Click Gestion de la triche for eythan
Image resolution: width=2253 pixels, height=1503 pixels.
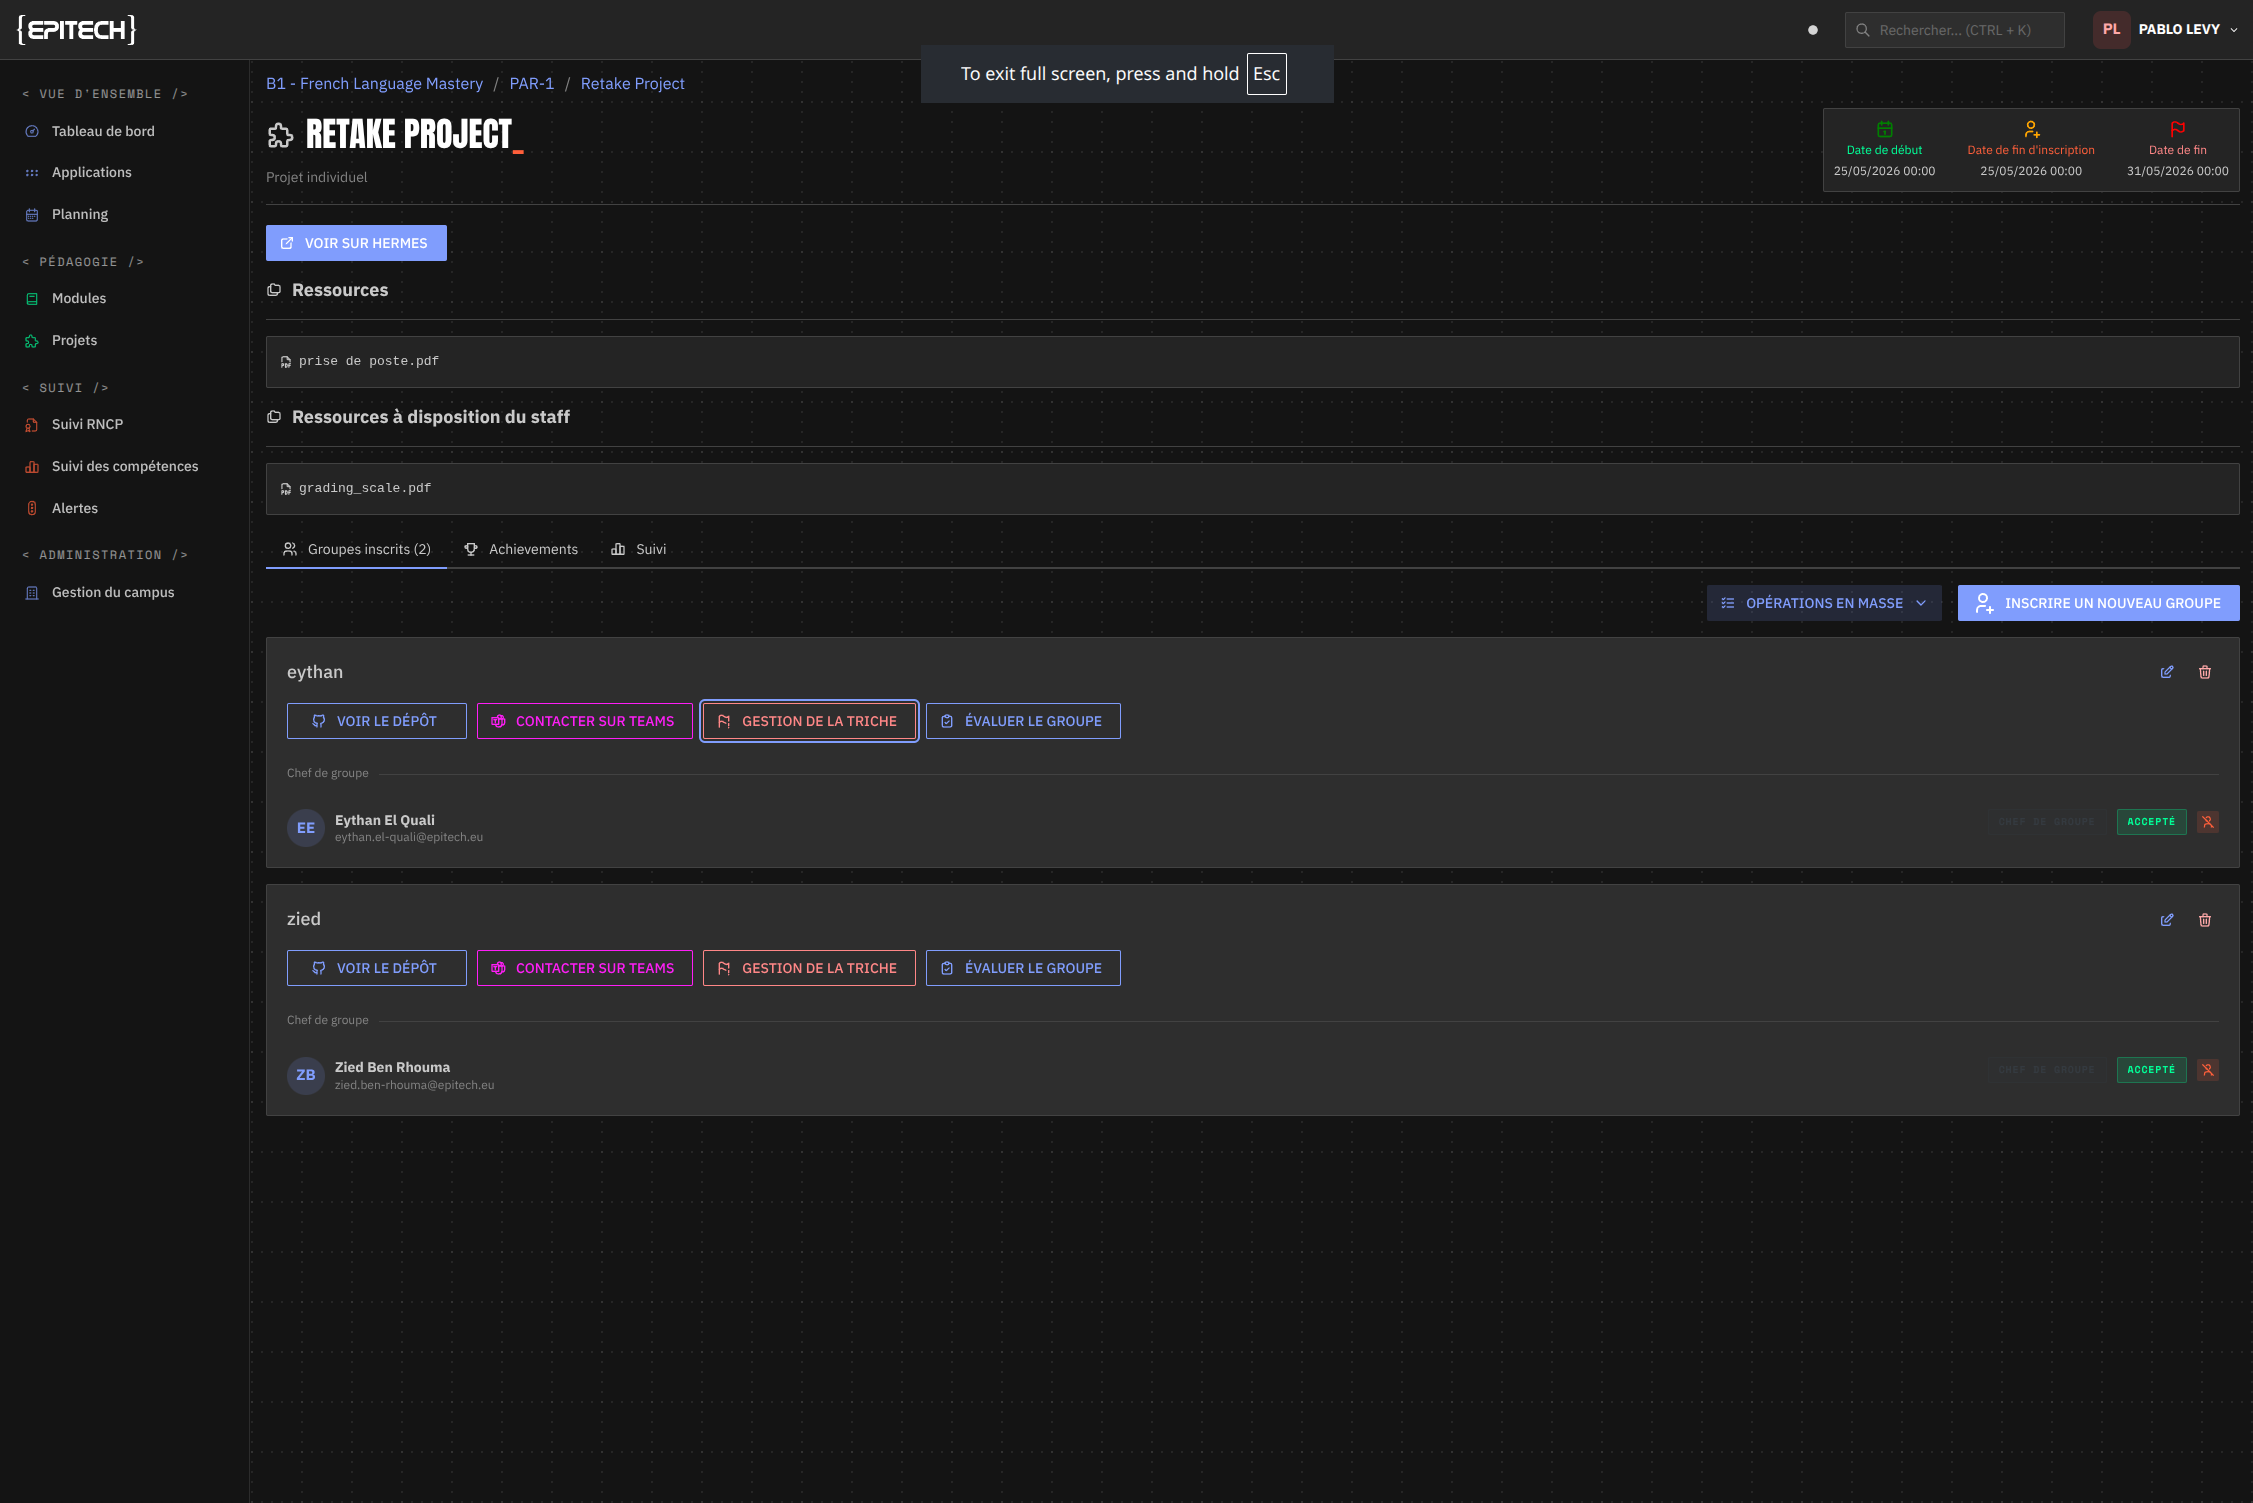tap(809, 721)
